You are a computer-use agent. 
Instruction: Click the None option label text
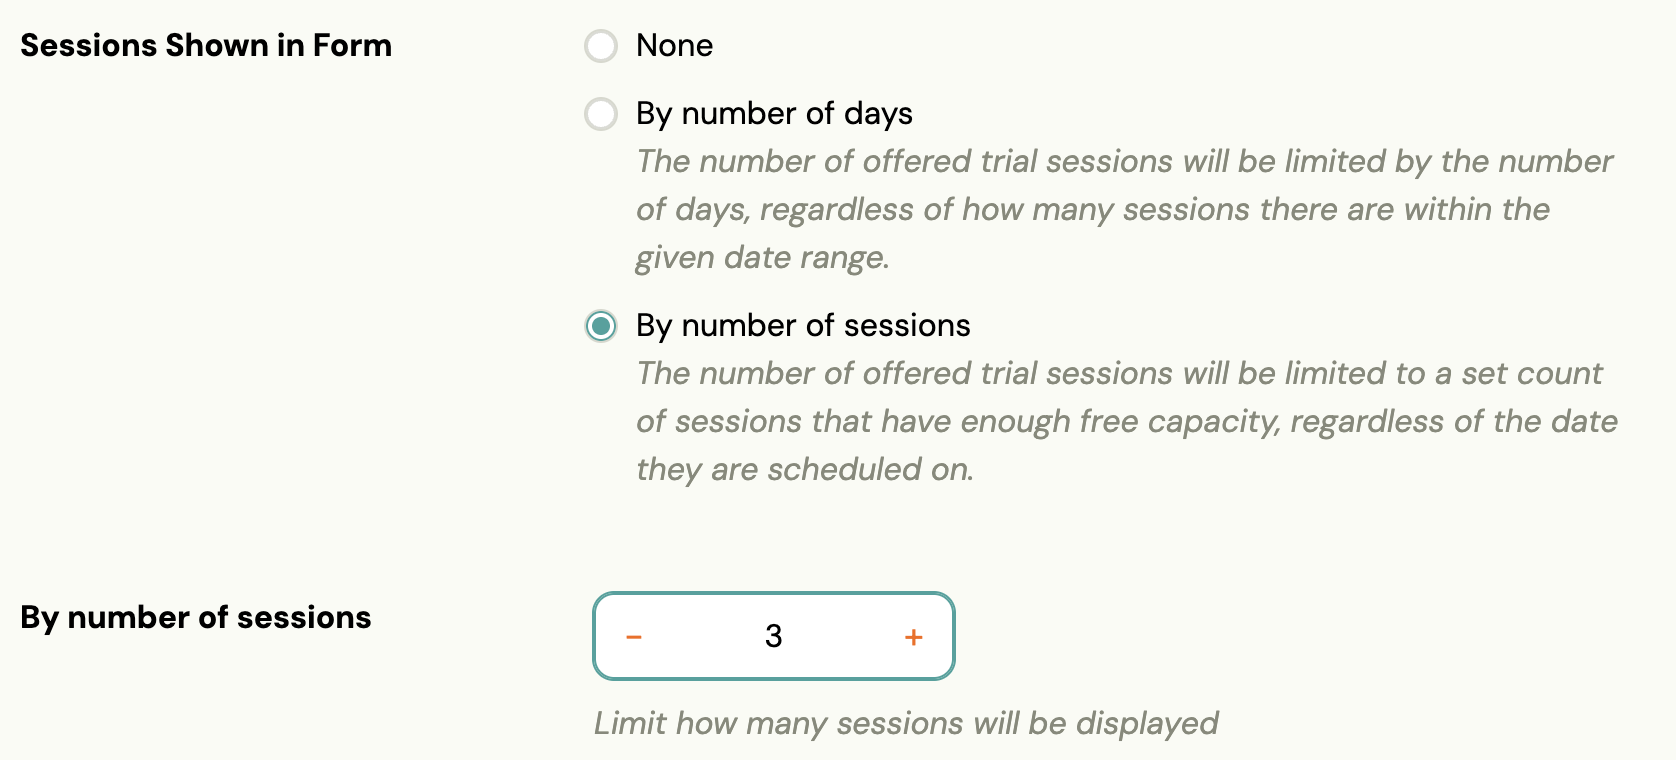[674, 46]
